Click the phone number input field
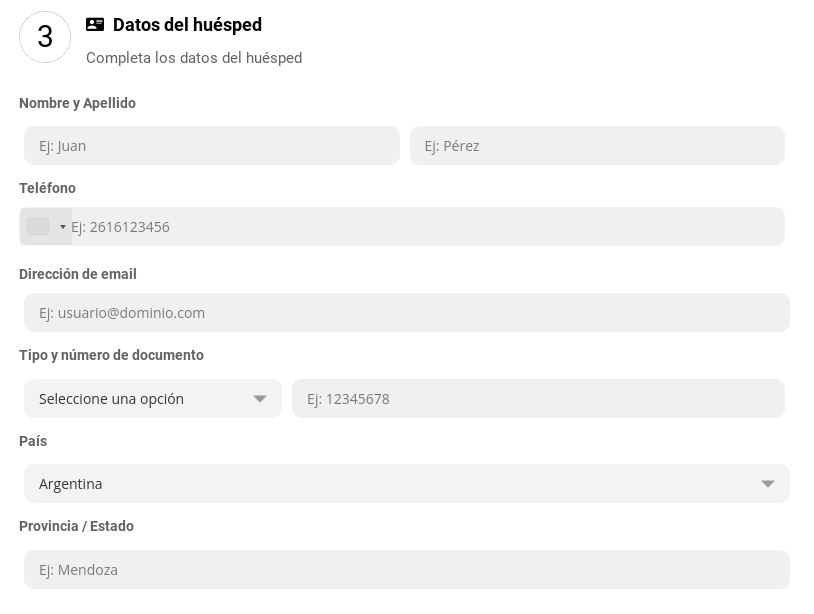The height and width of the screenshot is (614, 814). pyautogui.click(x=425, y=227)
